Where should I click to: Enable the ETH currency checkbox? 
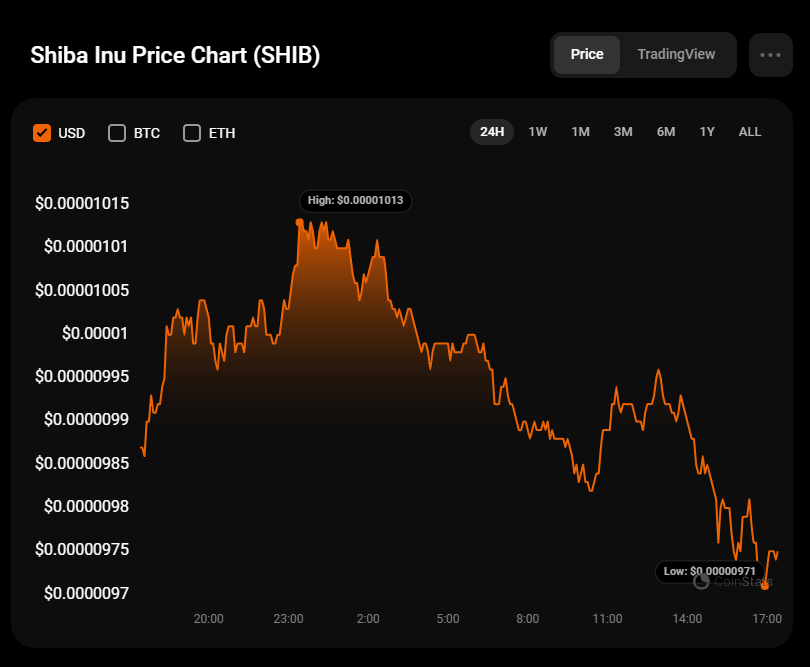(192, 133)
